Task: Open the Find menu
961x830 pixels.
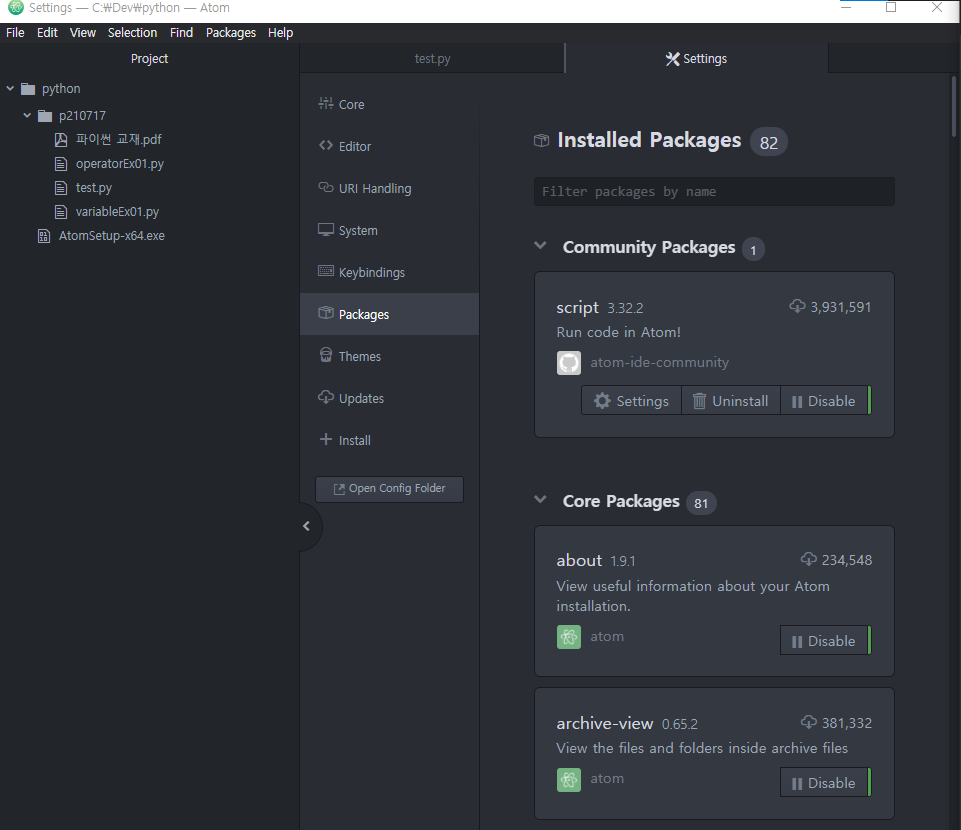Action: (181, 32)
